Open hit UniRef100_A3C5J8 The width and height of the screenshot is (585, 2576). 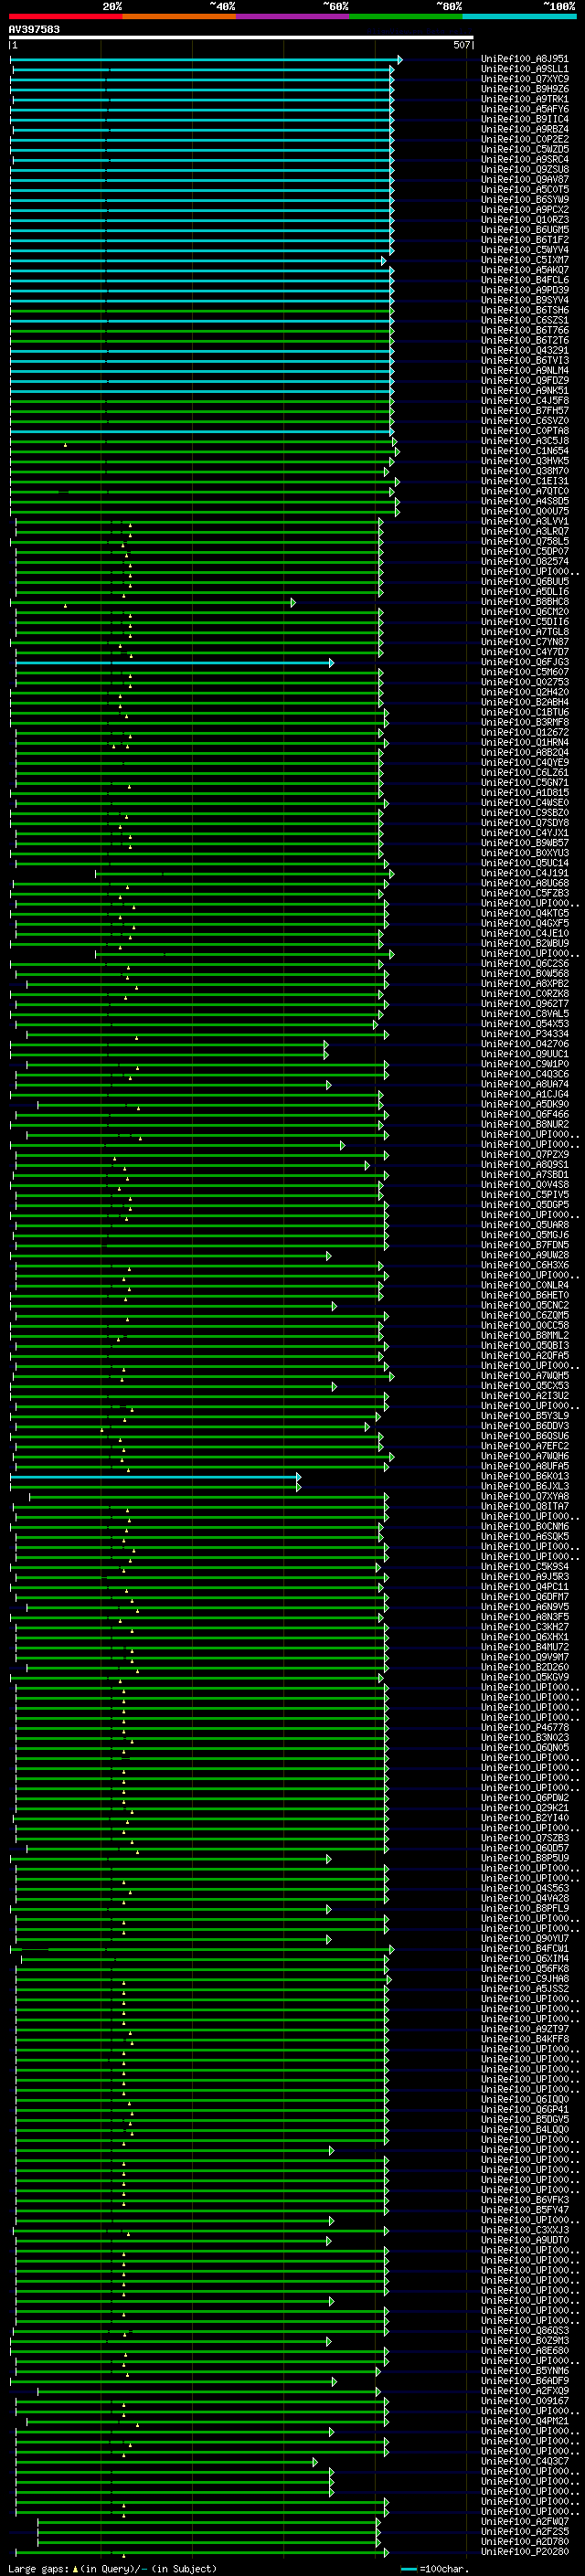[x=525, y=441]
